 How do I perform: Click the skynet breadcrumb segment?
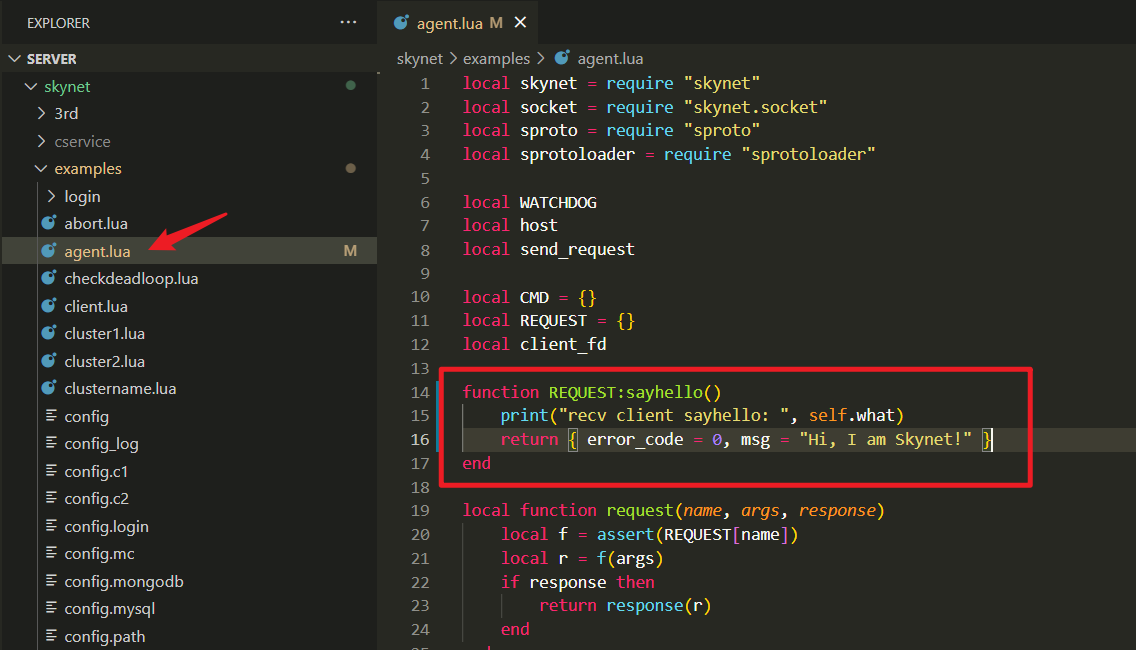pyautogui.click(x=419, y=59)
